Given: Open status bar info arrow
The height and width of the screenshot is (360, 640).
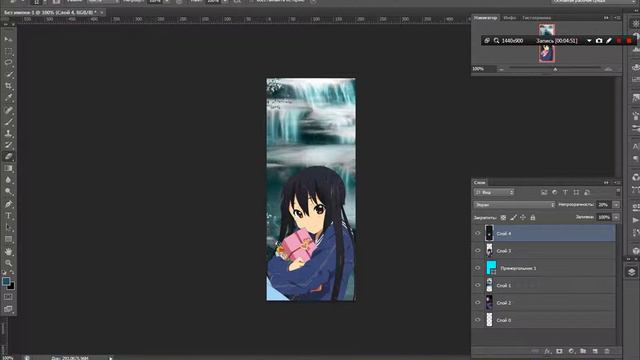Looking at the screenshot, I should (111, 358).
